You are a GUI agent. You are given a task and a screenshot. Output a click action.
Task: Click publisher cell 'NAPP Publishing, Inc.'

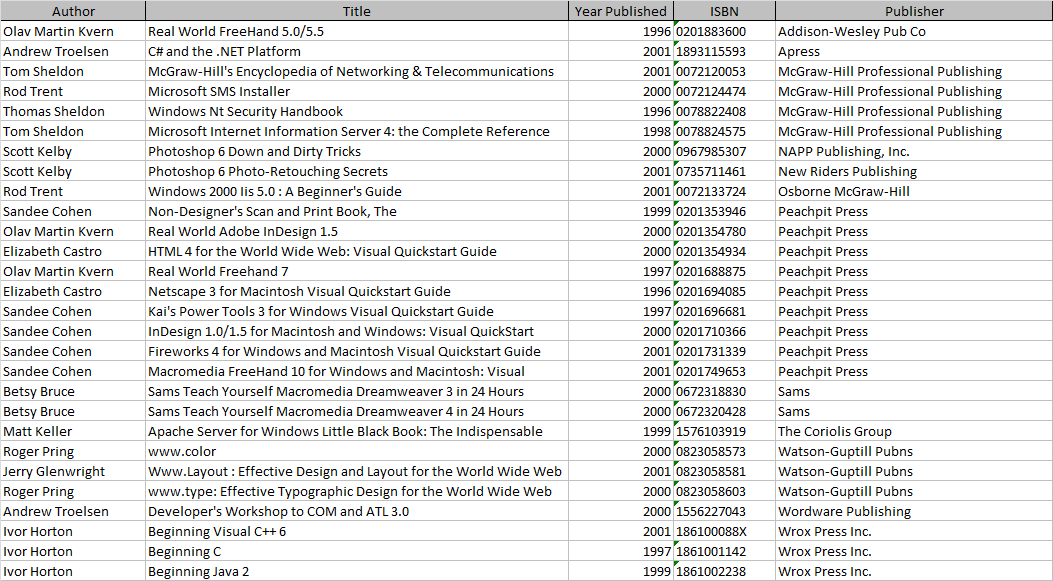(914, 152)
